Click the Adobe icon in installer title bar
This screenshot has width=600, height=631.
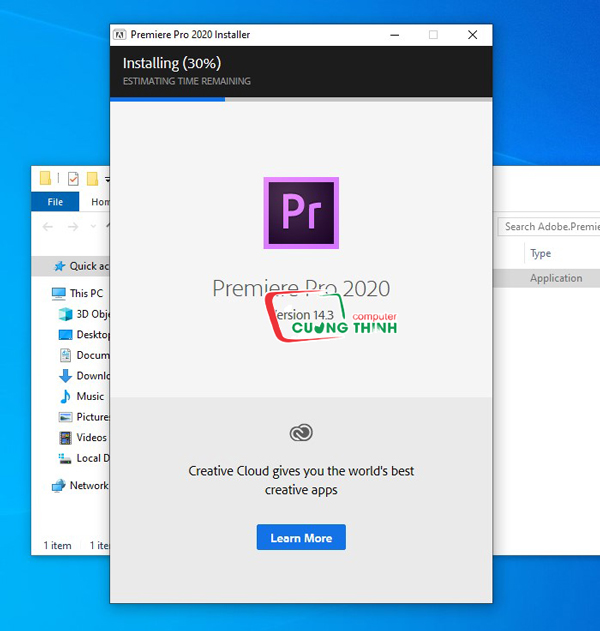click(x=120, y=35)
